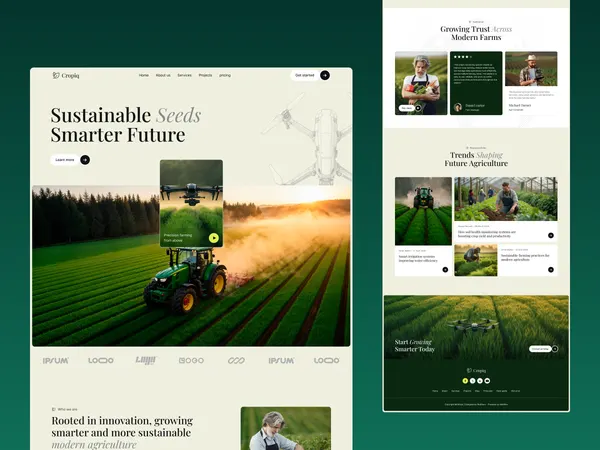Click the Start Growing Smarter Today text
600x450 pixels.
(415, 346)
